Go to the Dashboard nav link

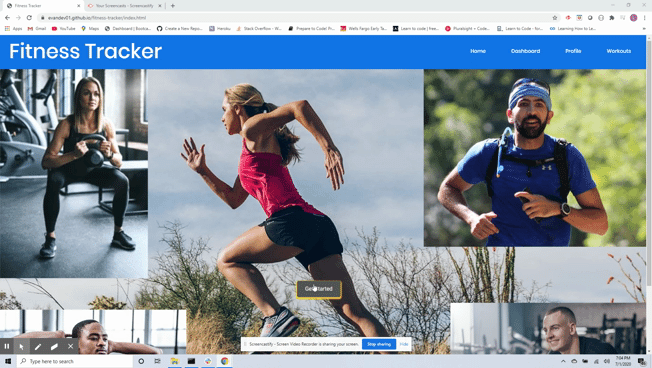click(525, 51)
